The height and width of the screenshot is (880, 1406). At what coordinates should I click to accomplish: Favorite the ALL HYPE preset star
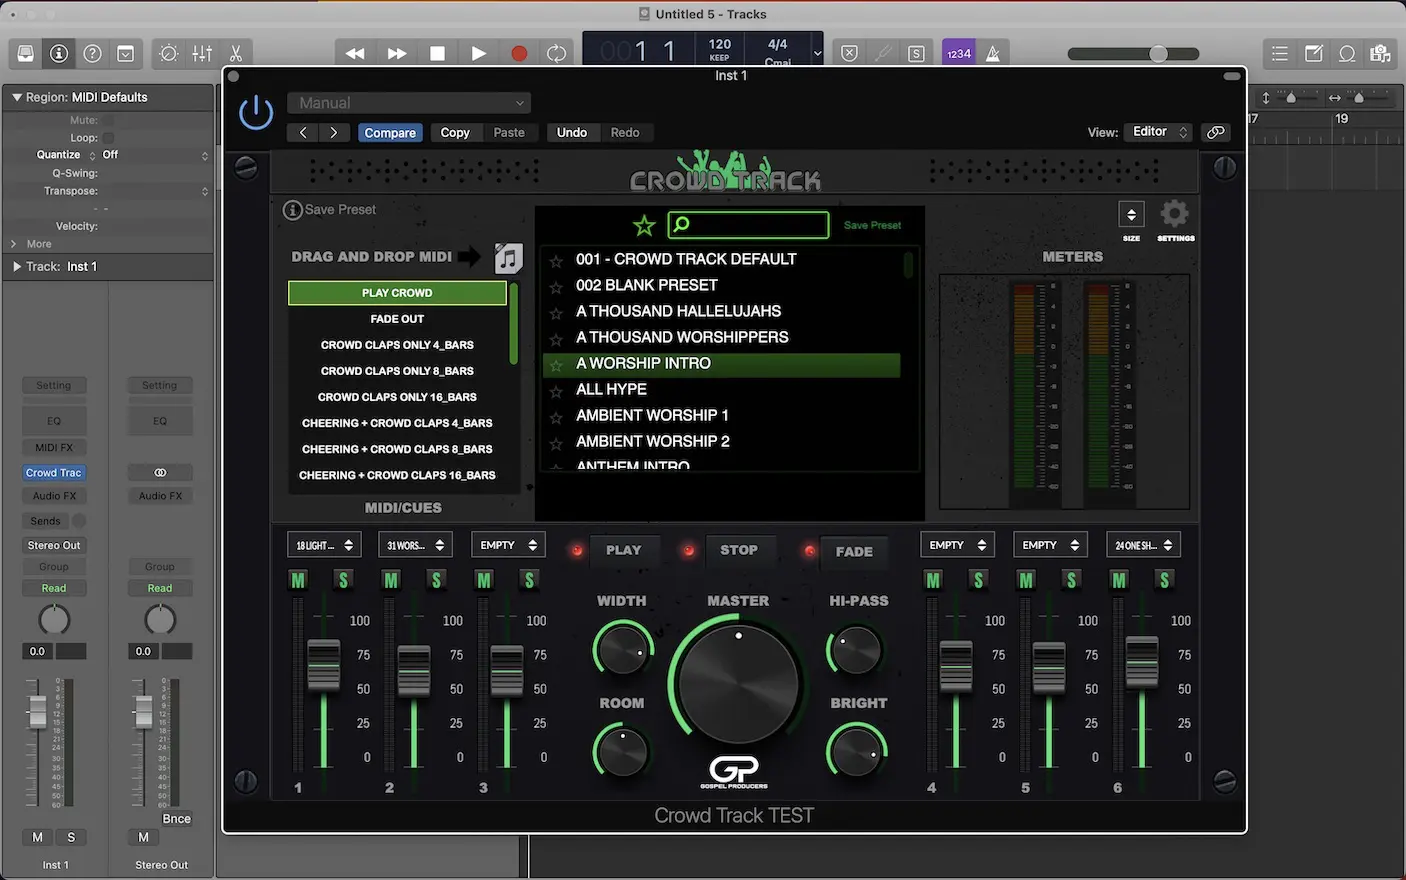[x=556, y=390]
